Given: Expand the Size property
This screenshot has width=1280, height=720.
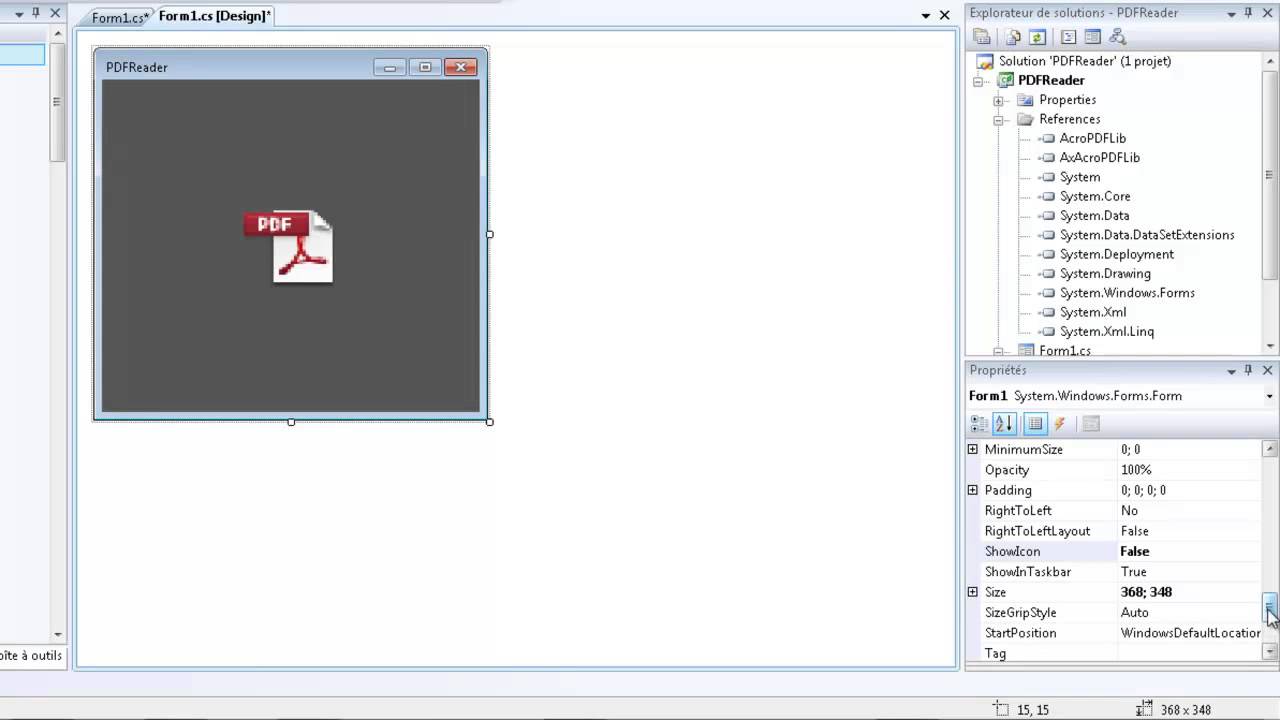Looking at the screenshot, I should coord(972,592).
